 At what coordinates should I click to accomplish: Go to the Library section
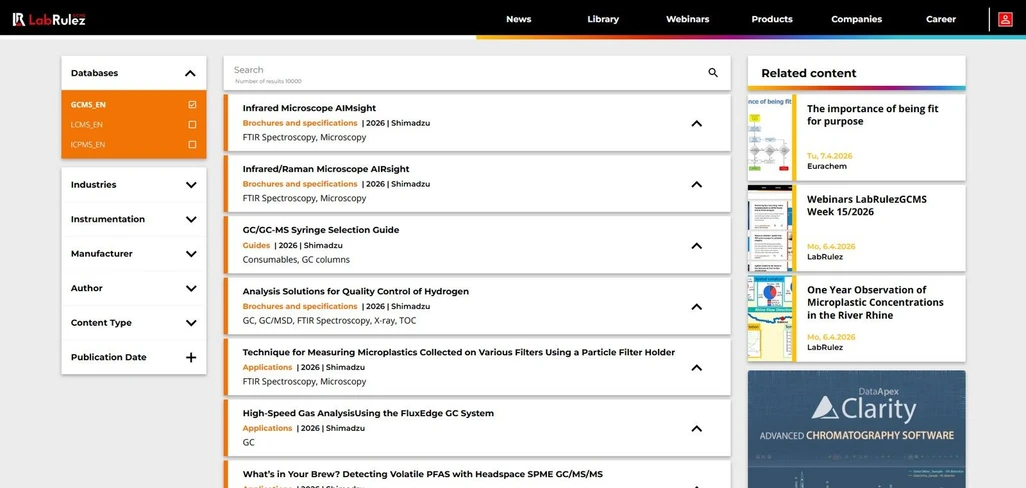(x=603, y=19)
